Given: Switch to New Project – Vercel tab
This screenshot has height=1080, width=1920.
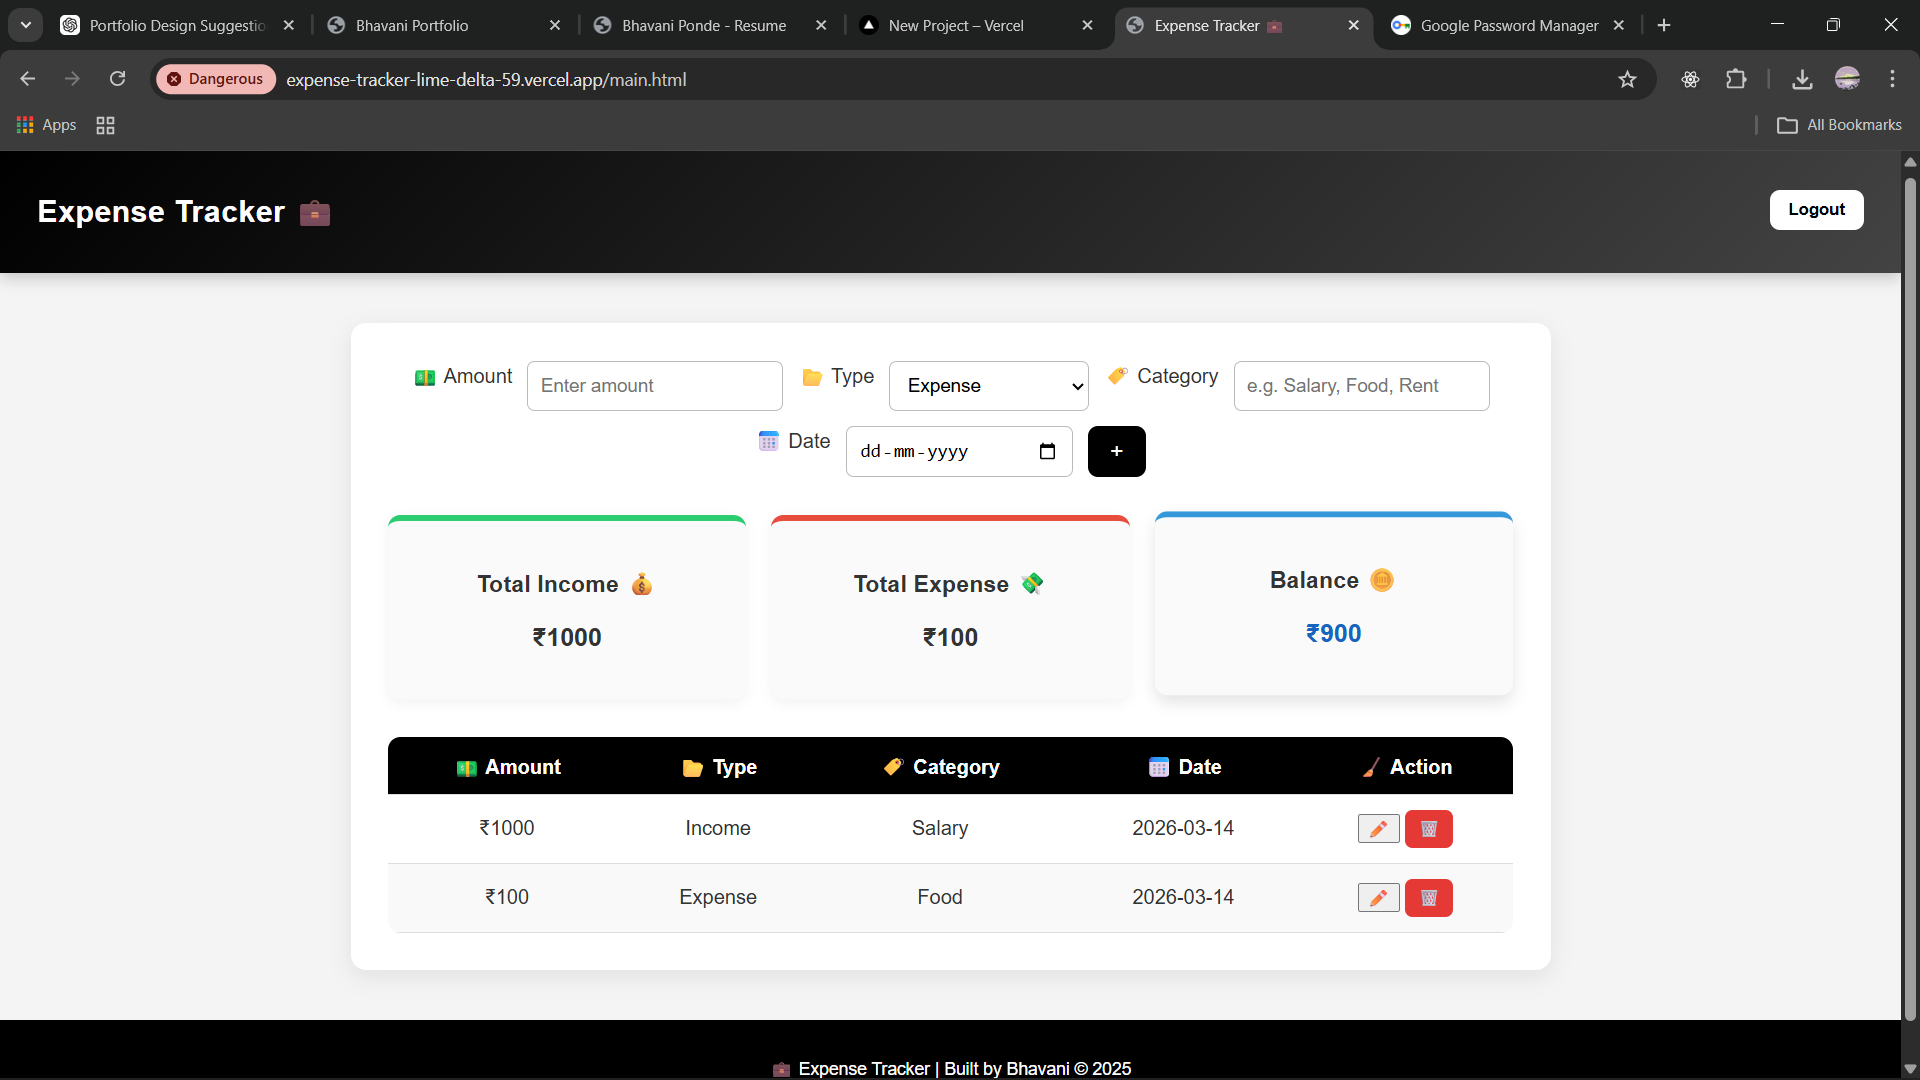Looking at the screenshot, I should 955,25.
